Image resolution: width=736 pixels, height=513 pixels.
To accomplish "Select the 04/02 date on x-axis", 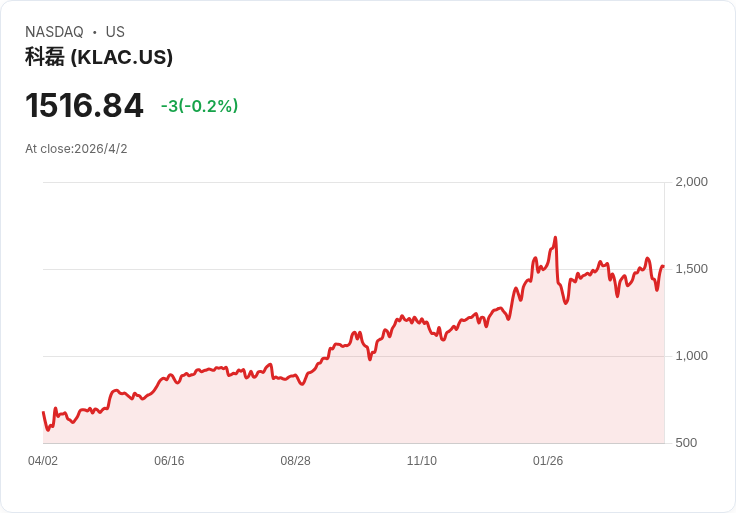I will (x=43, y=461).
